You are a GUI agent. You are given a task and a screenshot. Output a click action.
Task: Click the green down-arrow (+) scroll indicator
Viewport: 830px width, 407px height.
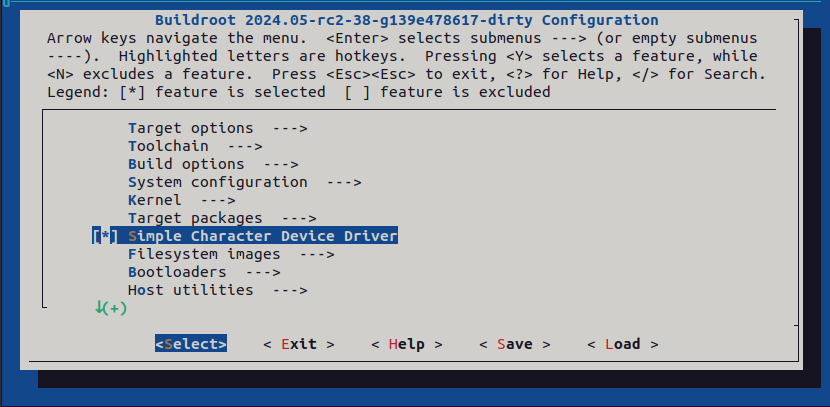(111, 307)
